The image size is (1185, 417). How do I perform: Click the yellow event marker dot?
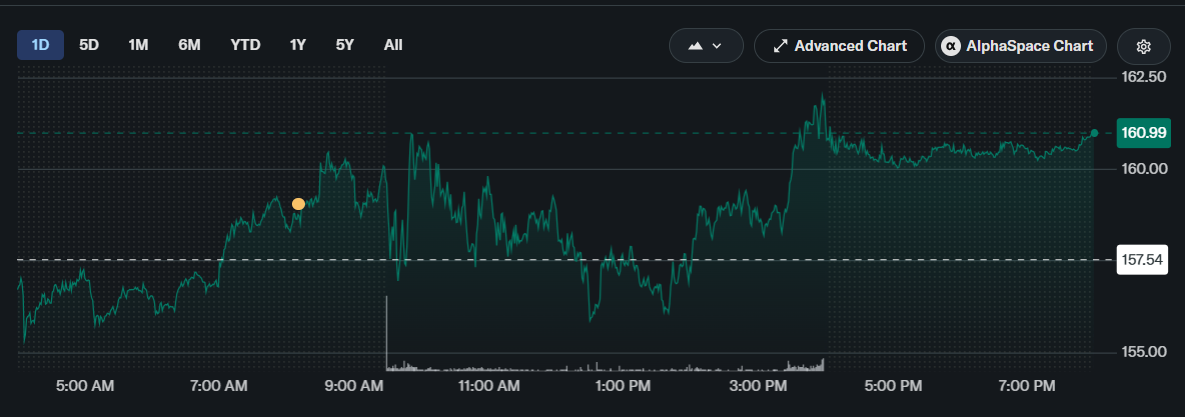[x=299, y=204]
